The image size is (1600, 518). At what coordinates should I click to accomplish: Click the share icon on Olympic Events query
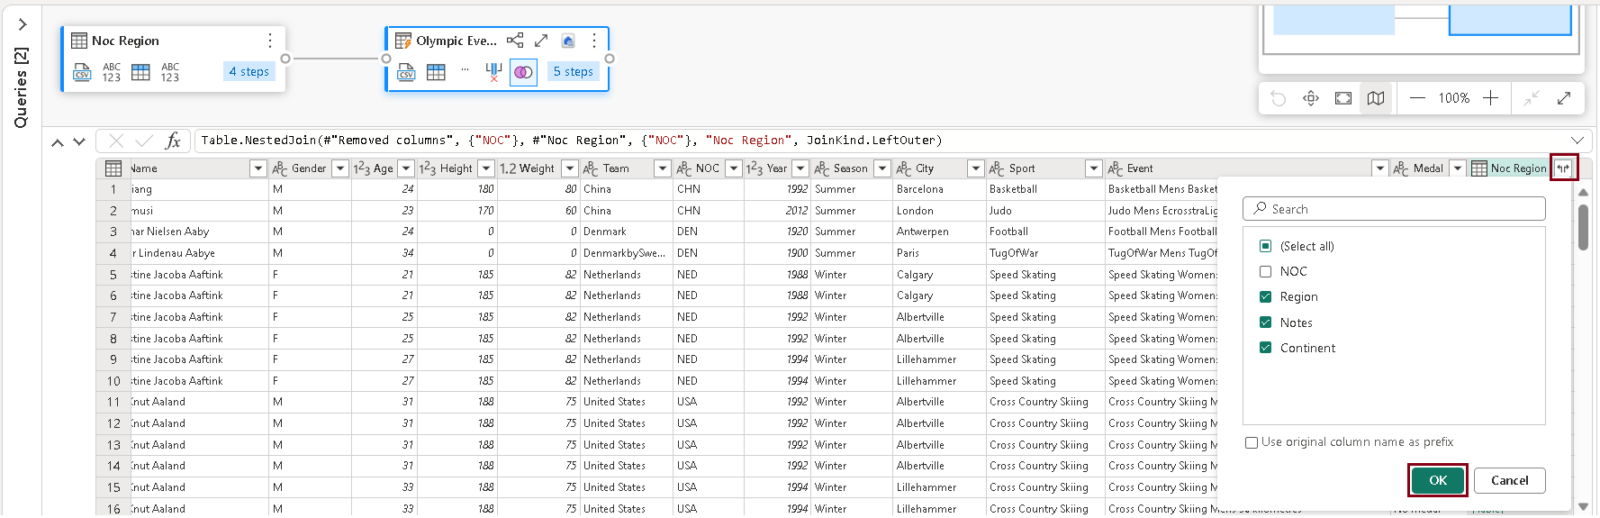pyautogui.click(x=515, y=40)
